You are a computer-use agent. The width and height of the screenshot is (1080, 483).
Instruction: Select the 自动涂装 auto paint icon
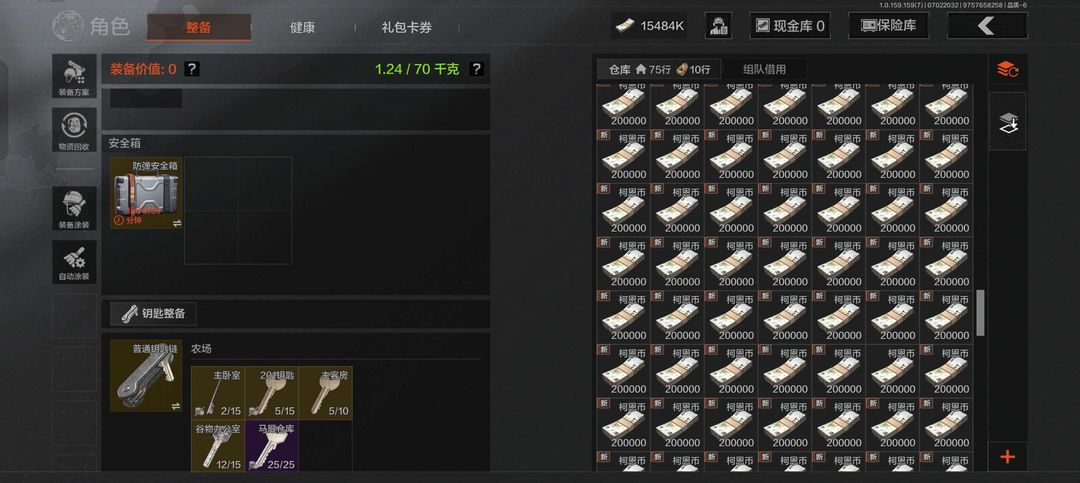coord(74,262)
